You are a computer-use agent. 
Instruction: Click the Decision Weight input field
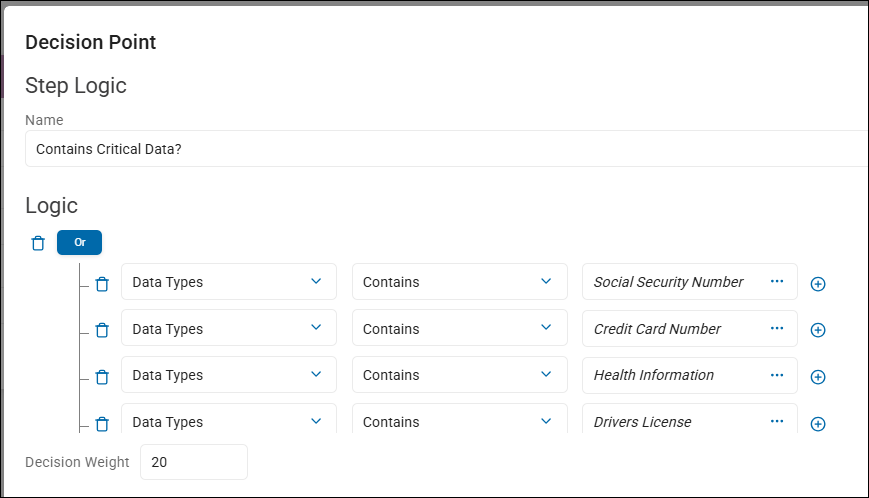click(193, 462)
